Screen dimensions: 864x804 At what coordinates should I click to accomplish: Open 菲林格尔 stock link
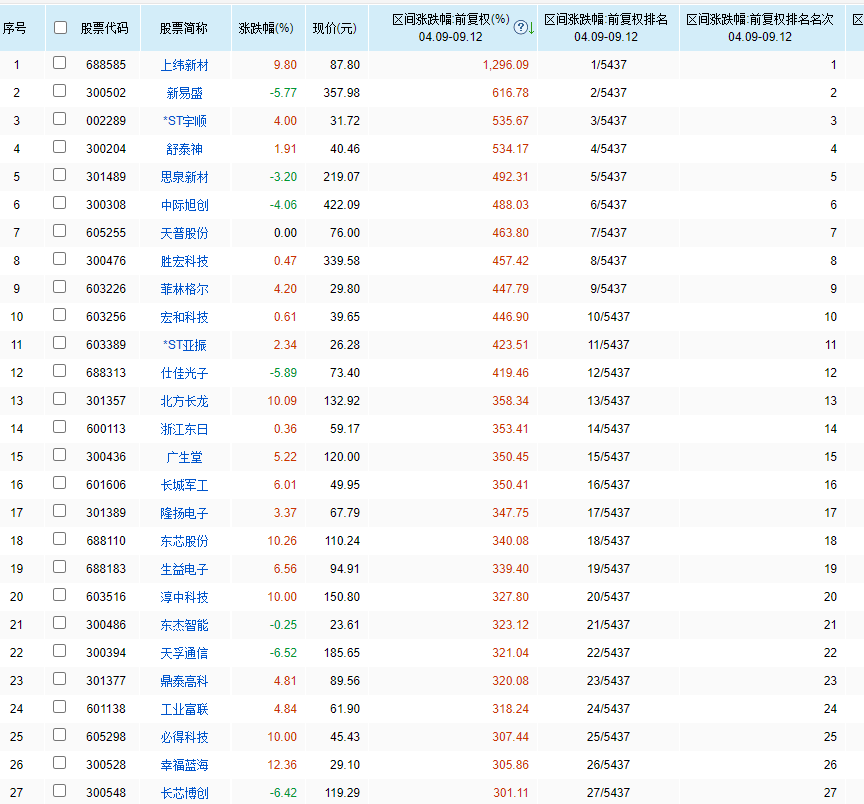click(185, 289)
